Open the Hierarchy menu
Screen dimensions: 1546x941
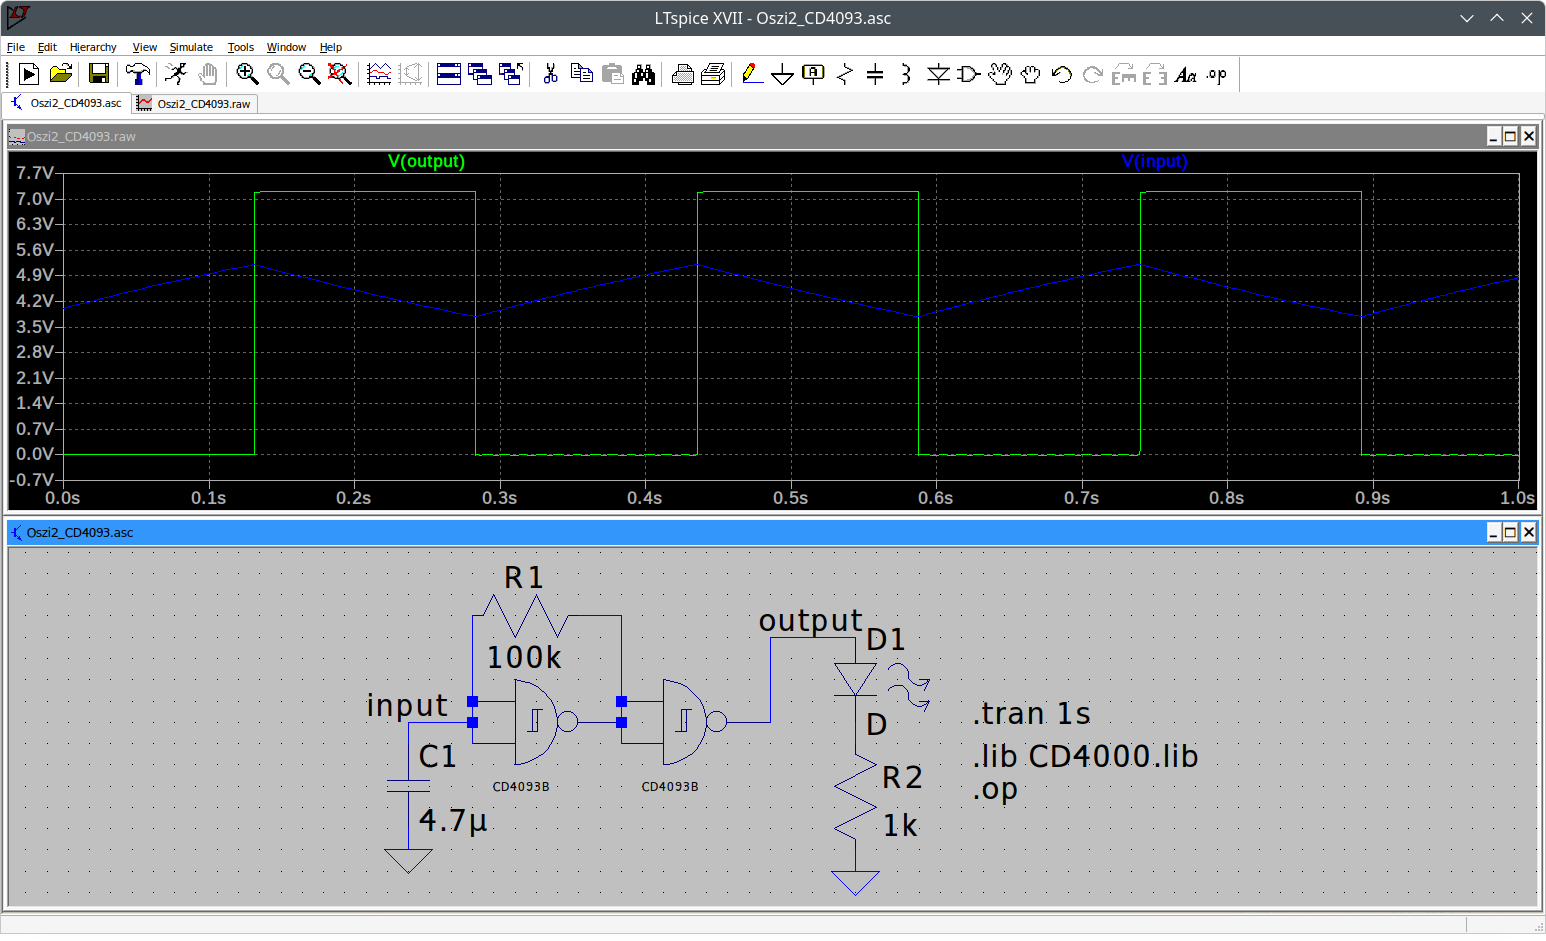click(x=93, y=47)
